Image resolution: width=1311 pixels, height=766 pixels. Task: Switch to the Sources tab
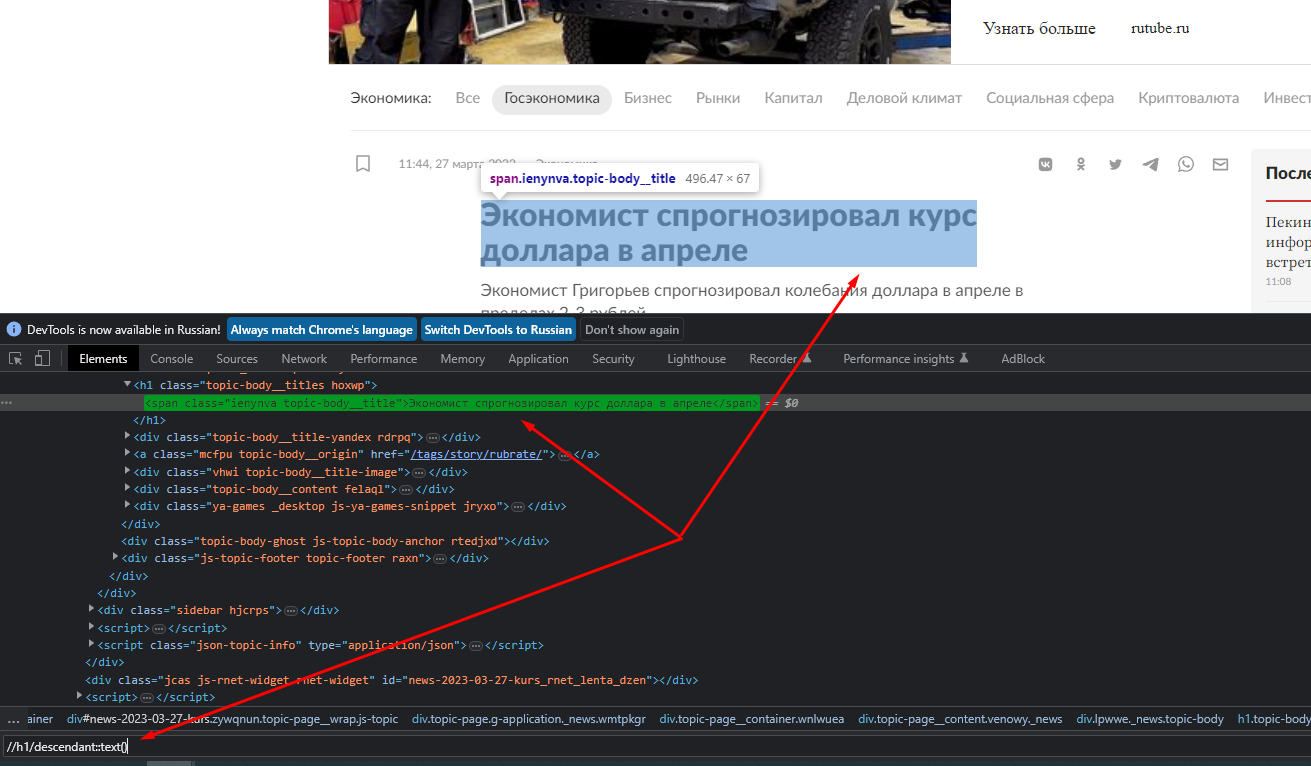point(237,359)
